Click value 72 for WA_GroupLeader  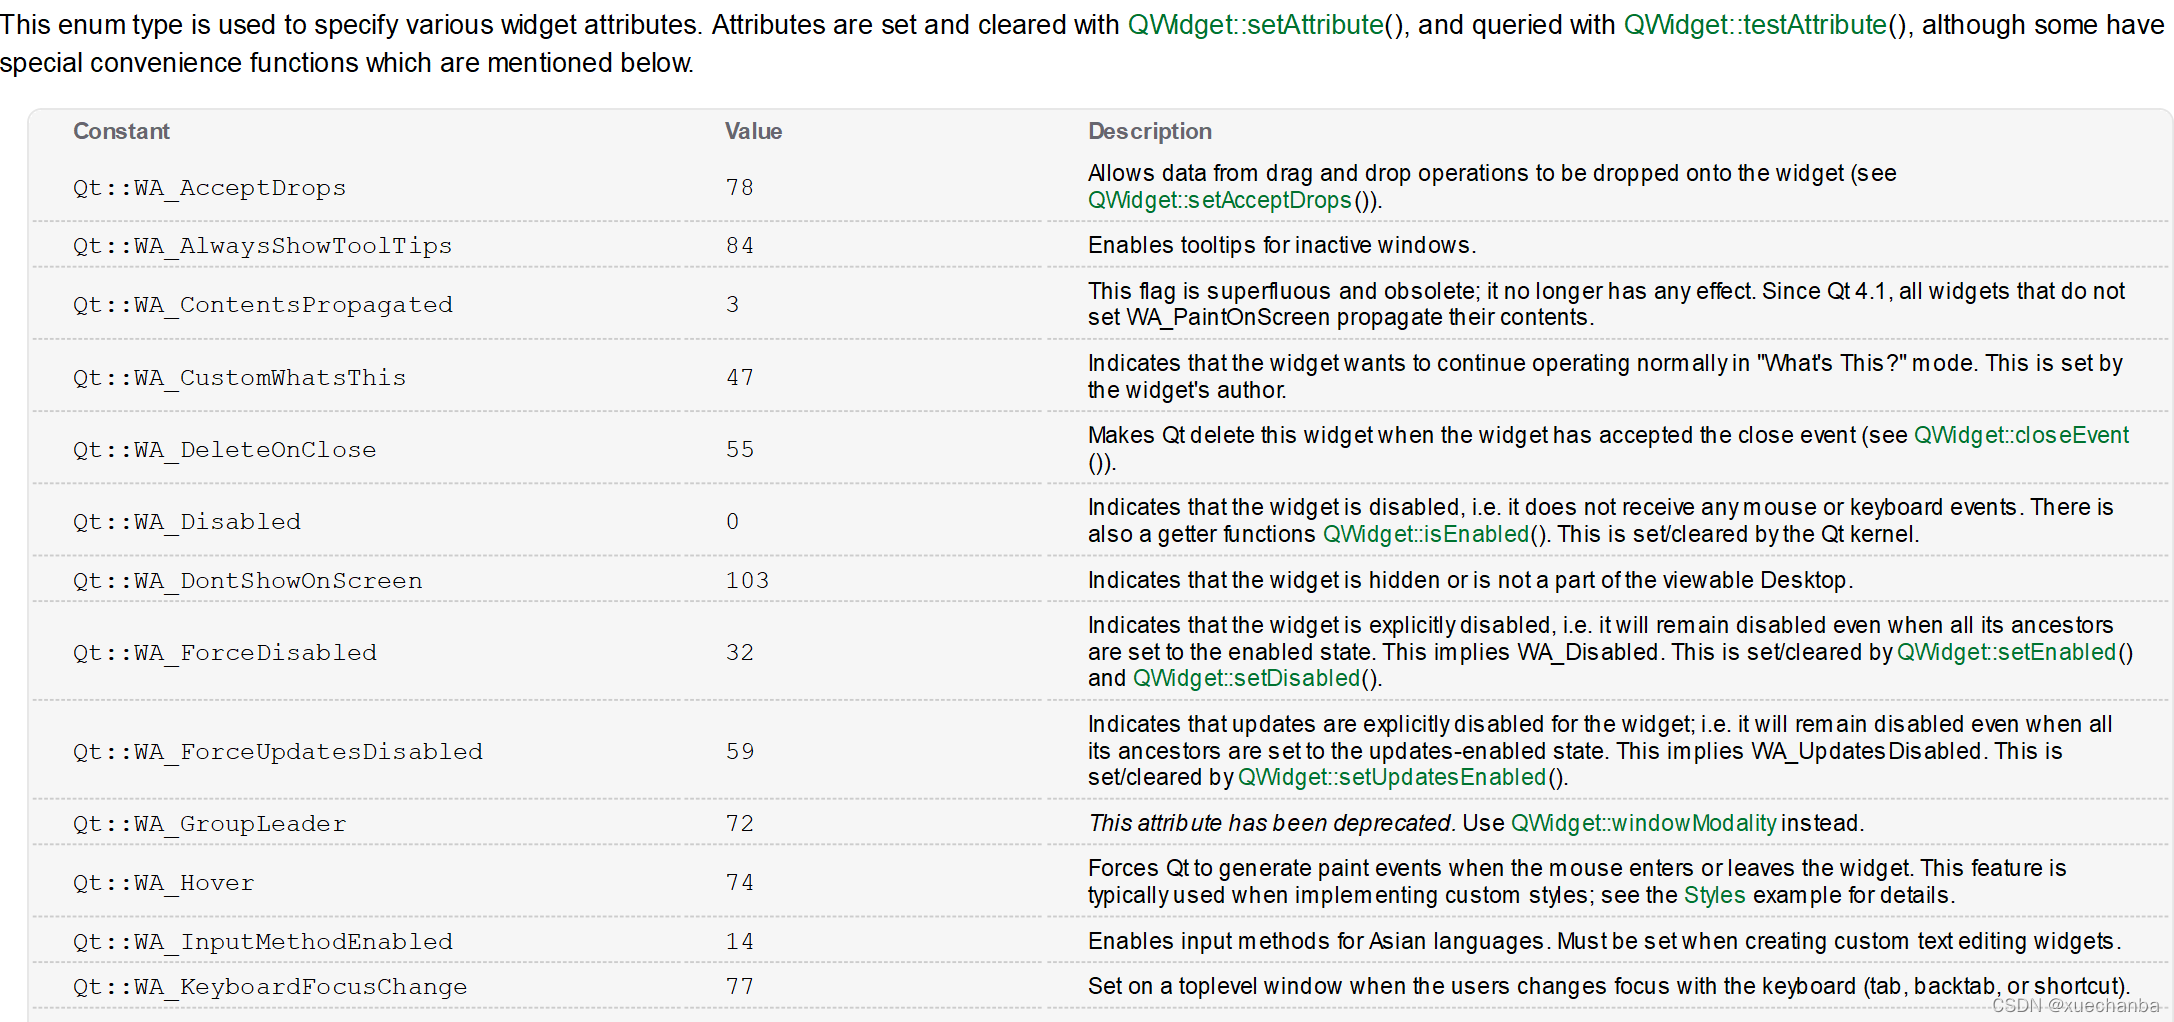[x=740, y=824]
